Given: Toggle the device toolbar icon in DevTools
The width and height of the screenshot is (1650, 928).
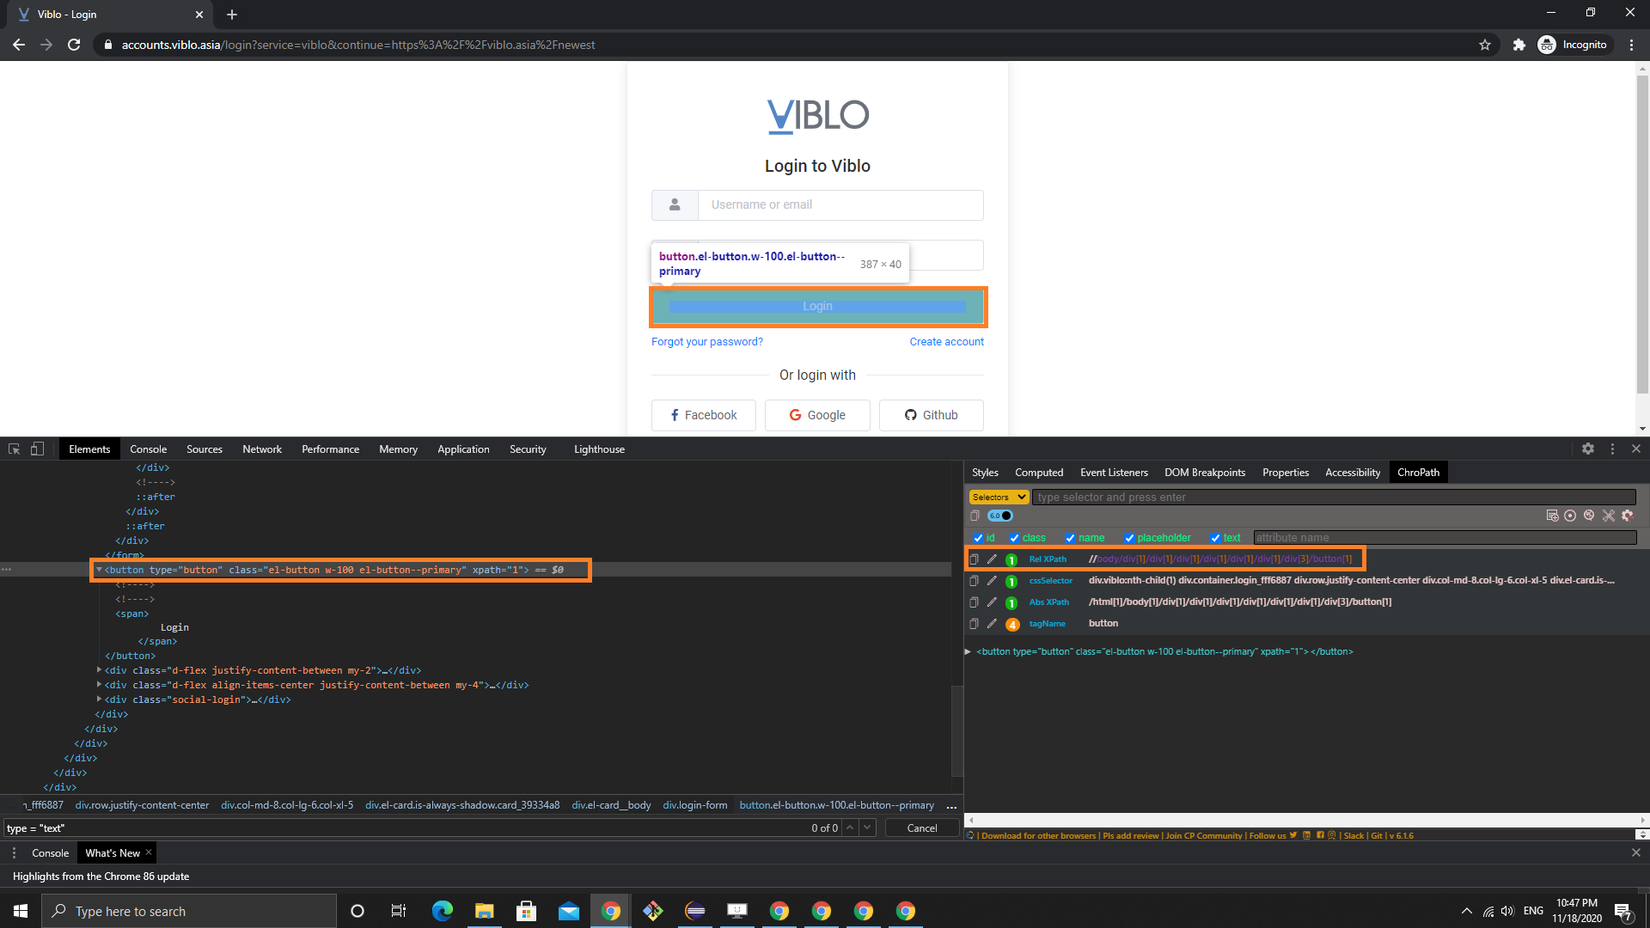Looking at the screenshot, I should 37,449.
